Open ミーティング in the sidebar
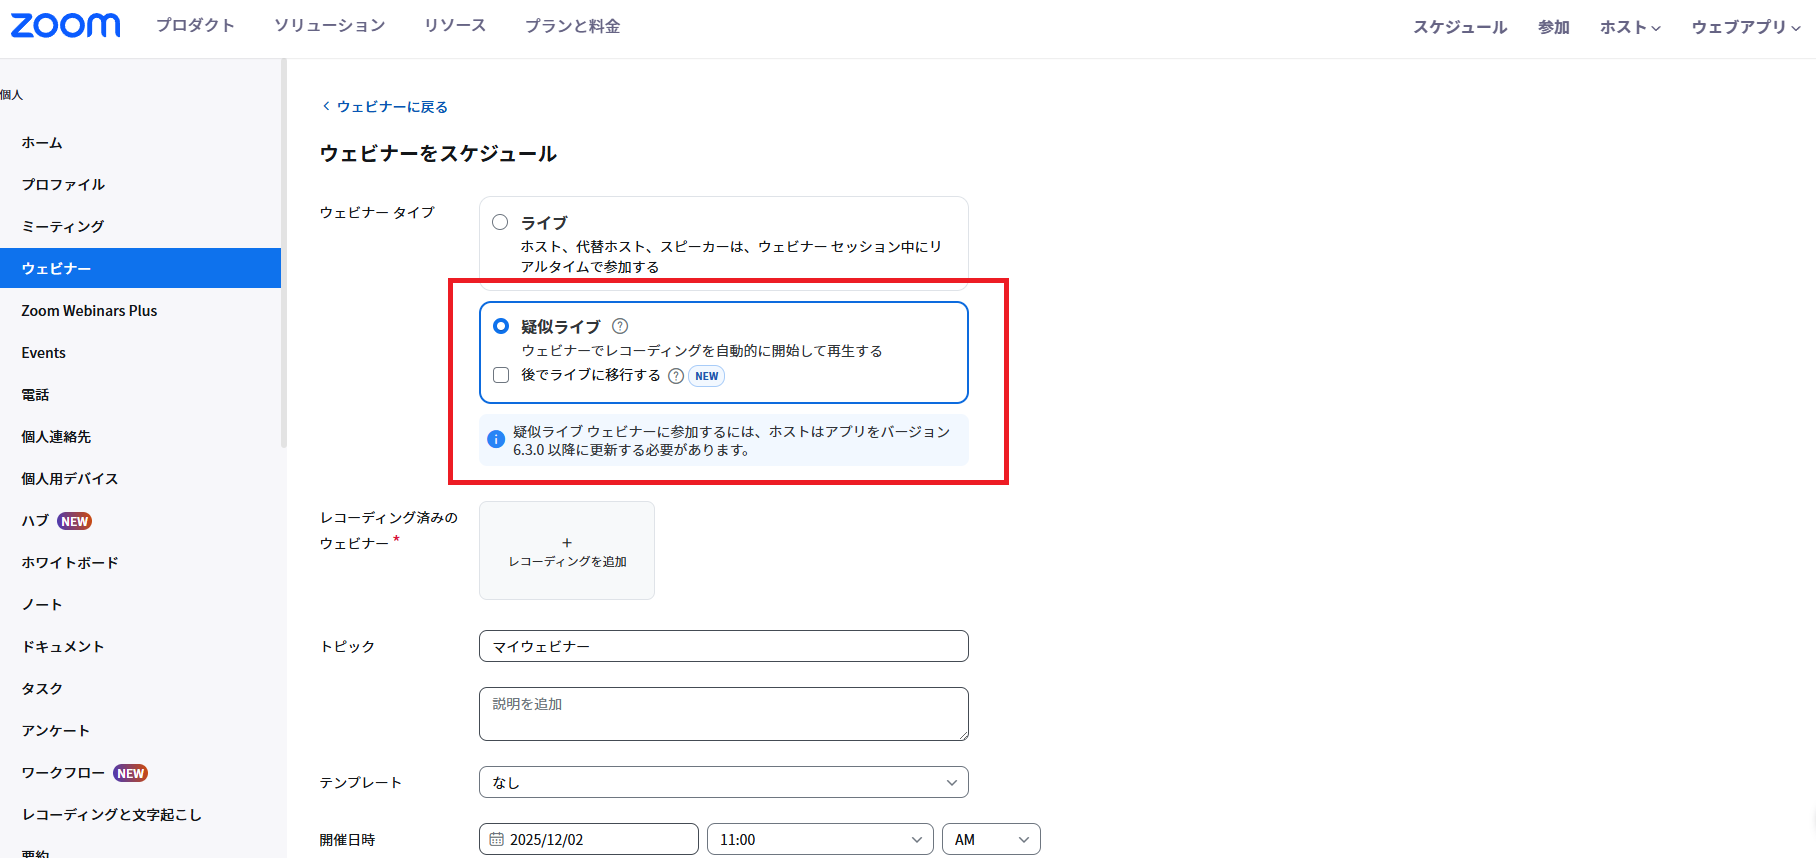This screenshot has height=858, width=1816. click(63, 227)
